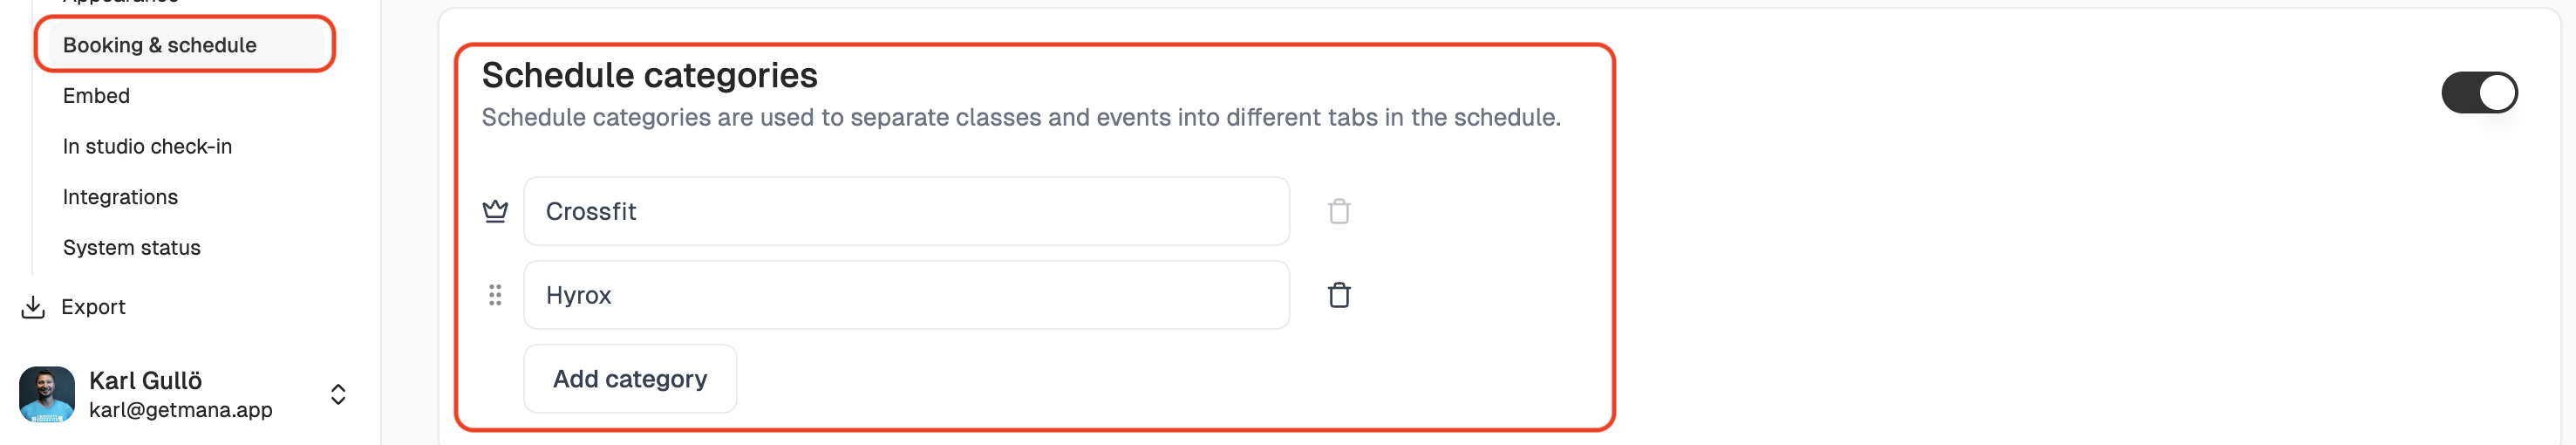Click the Schedule categories heading

649,75
